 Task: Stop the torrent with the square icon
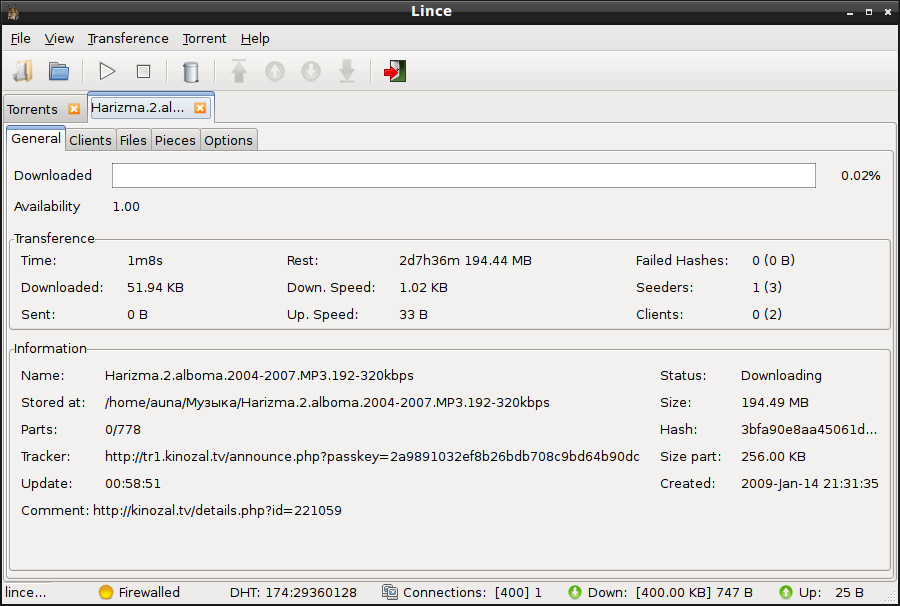[x=143, y=71]
